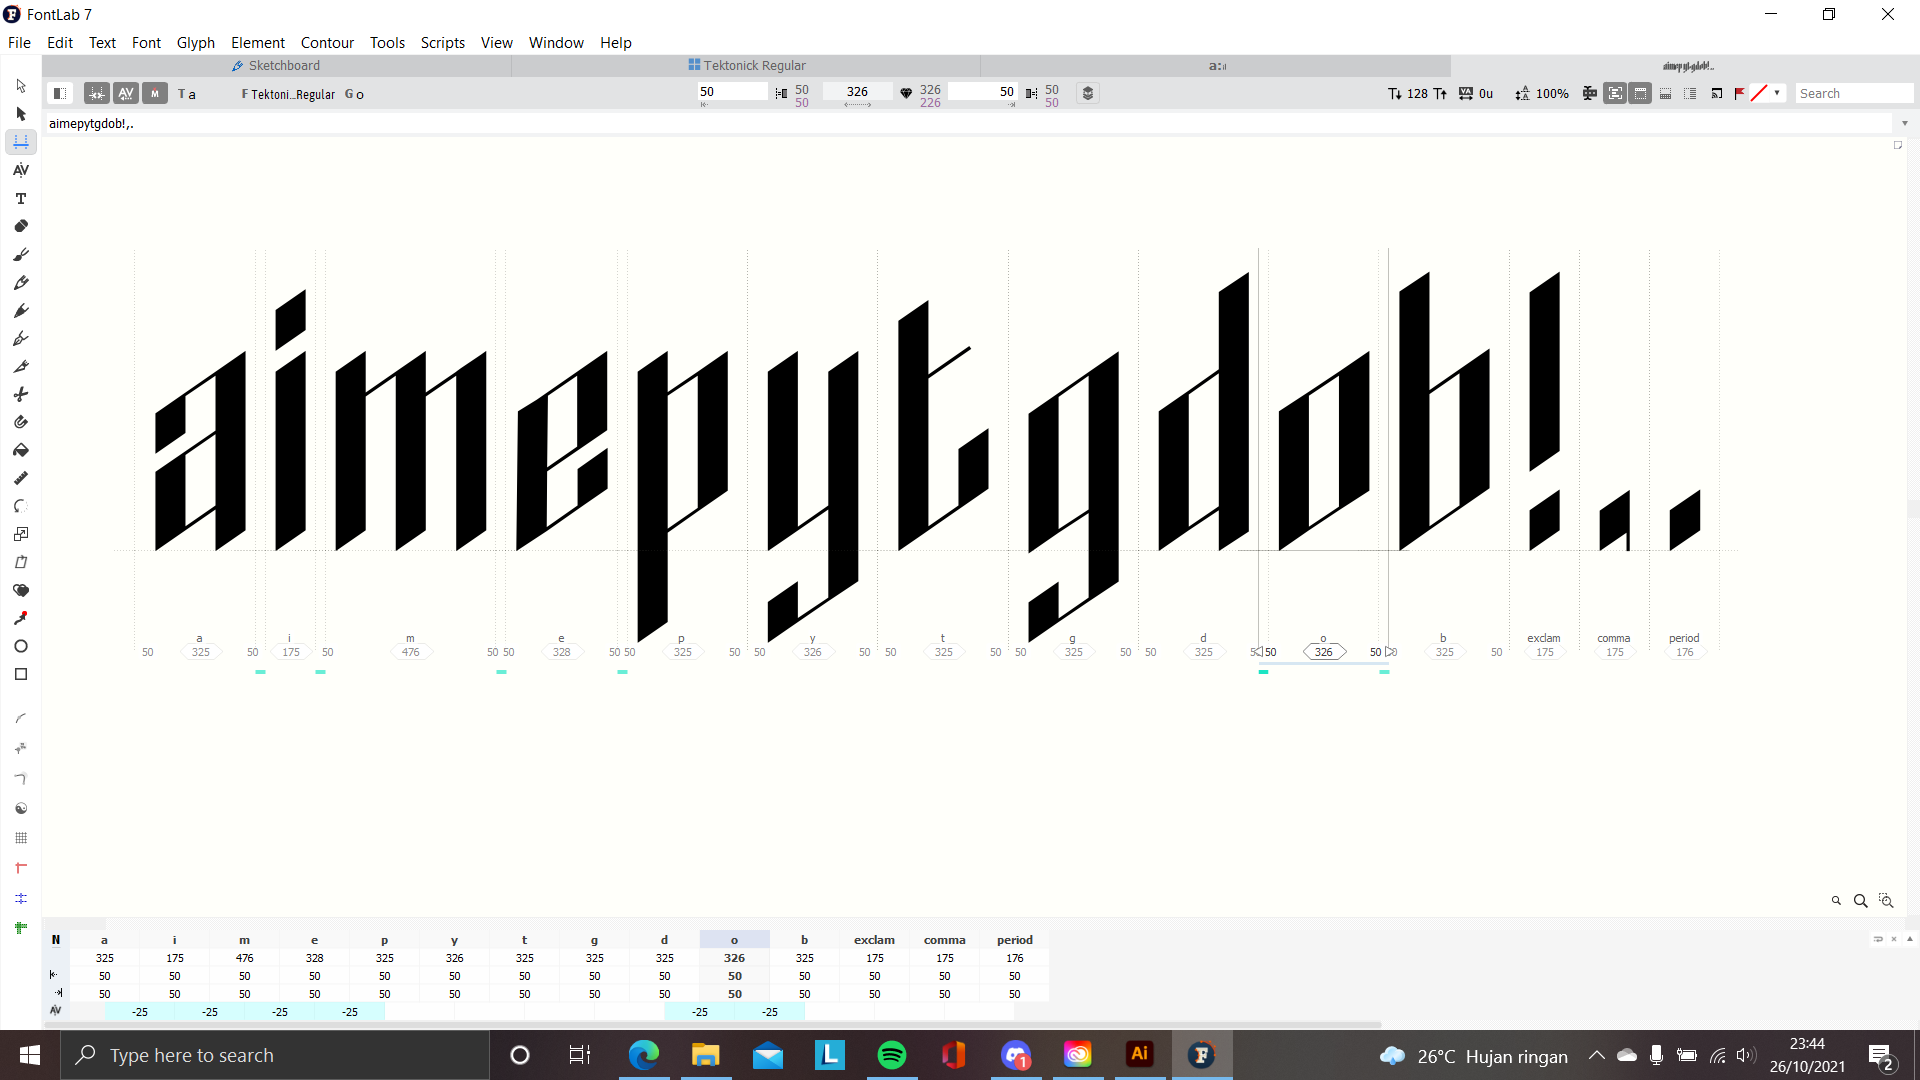
Task: Click the 'exclam' column header in metrics table
Action: pyautogui.click(x=874, y=940)
